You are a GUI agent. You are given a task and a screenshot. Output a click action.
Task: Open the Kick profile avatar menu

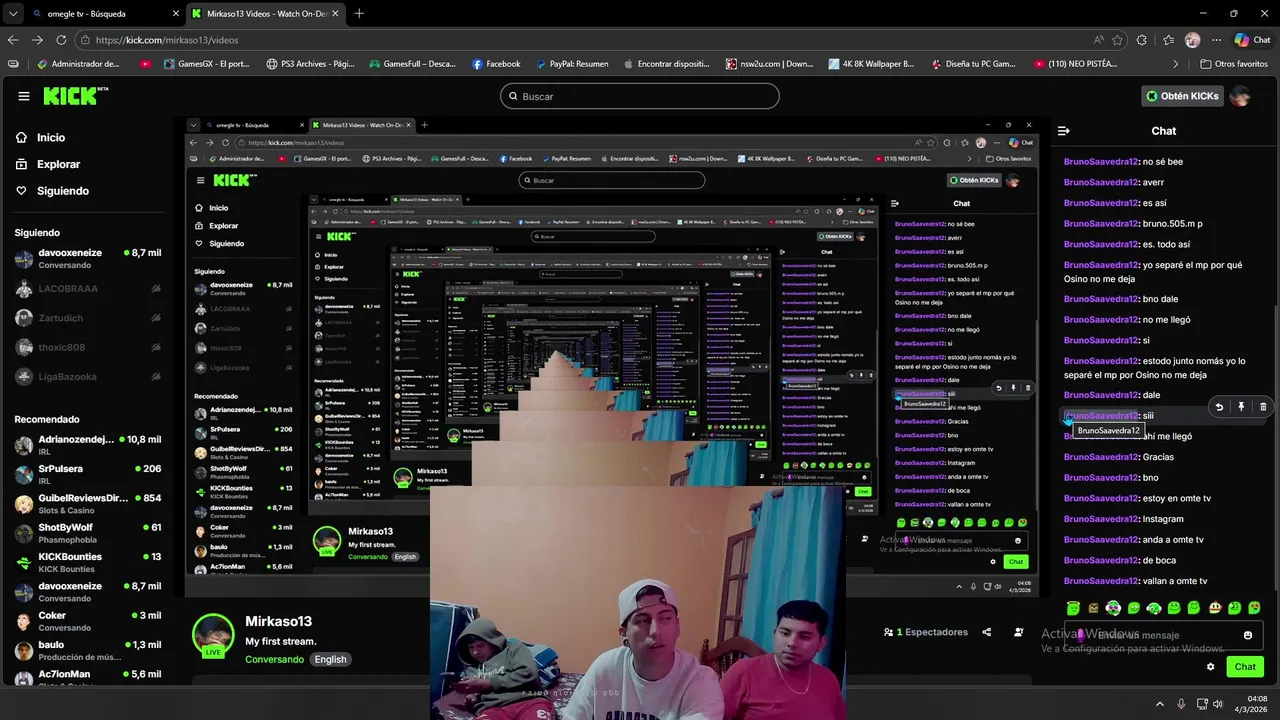coord(1240,96)
